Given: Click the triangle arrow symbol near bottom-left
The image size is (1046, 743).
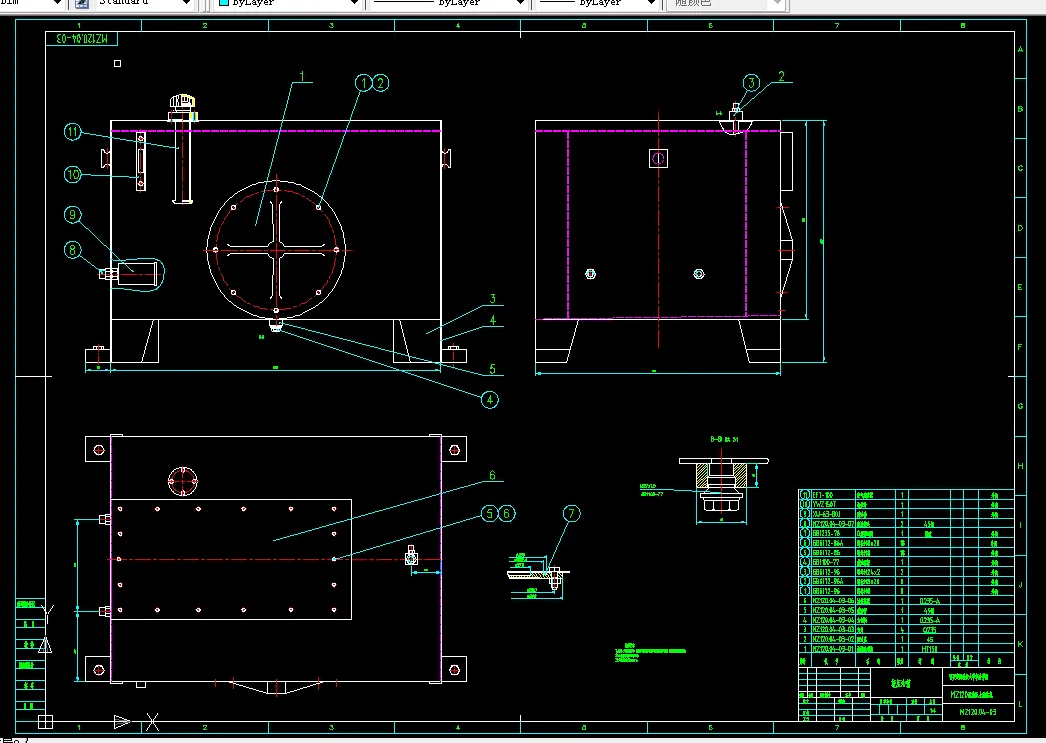Looking at the screenshot, I should click(x=122, y=722).
